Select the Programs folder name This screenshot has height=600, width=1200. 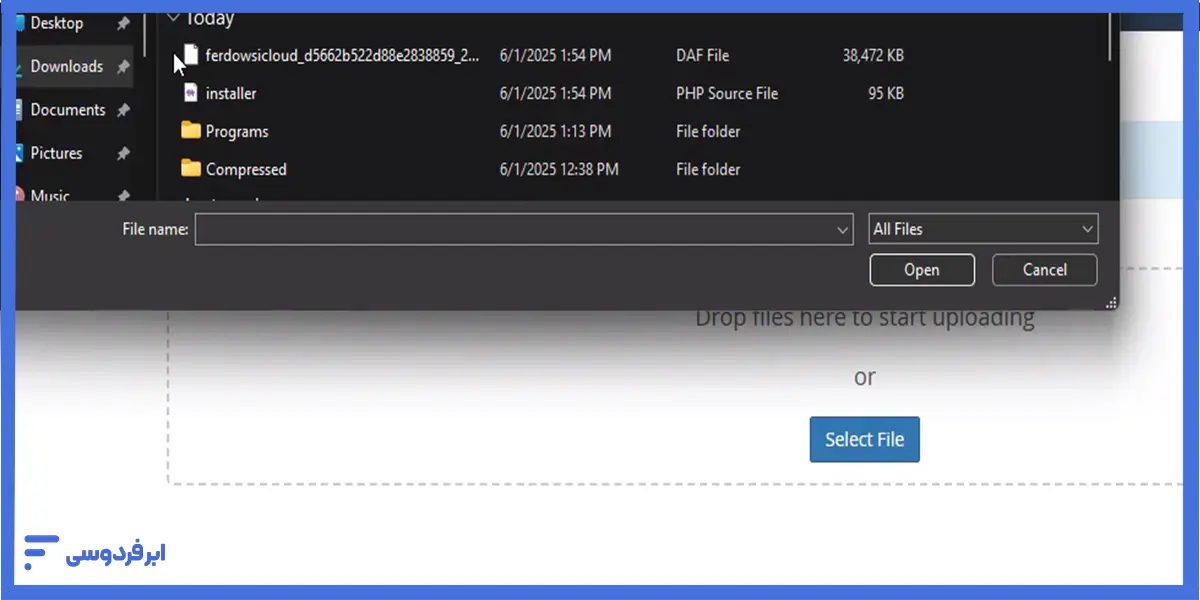pyautogui.click(x=237, y=131)
